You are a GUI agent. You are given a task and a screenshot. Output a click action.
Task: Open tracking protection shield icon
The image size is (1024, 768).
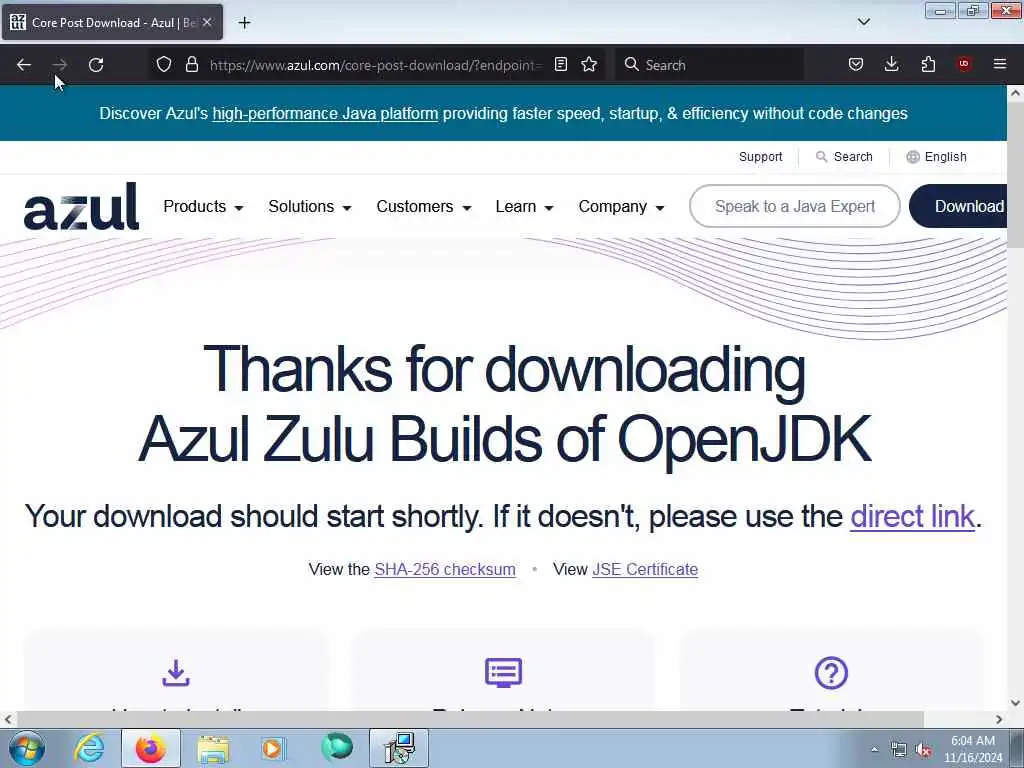[x=164, y=65]
